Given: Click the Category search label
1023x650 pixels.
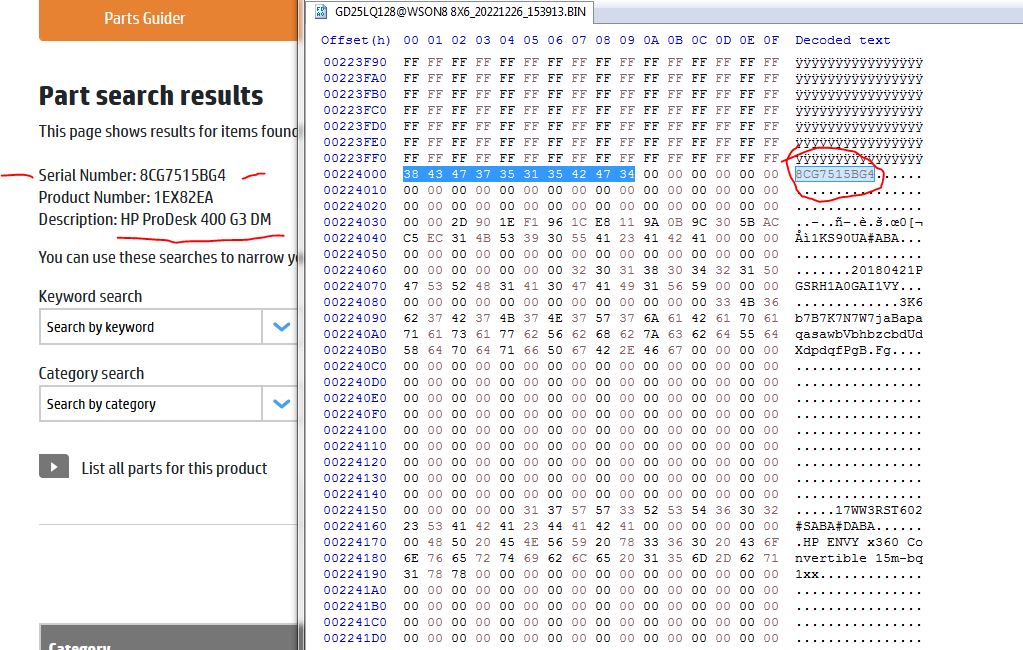Looking at the screenshot, I should [x=91, y=373].
